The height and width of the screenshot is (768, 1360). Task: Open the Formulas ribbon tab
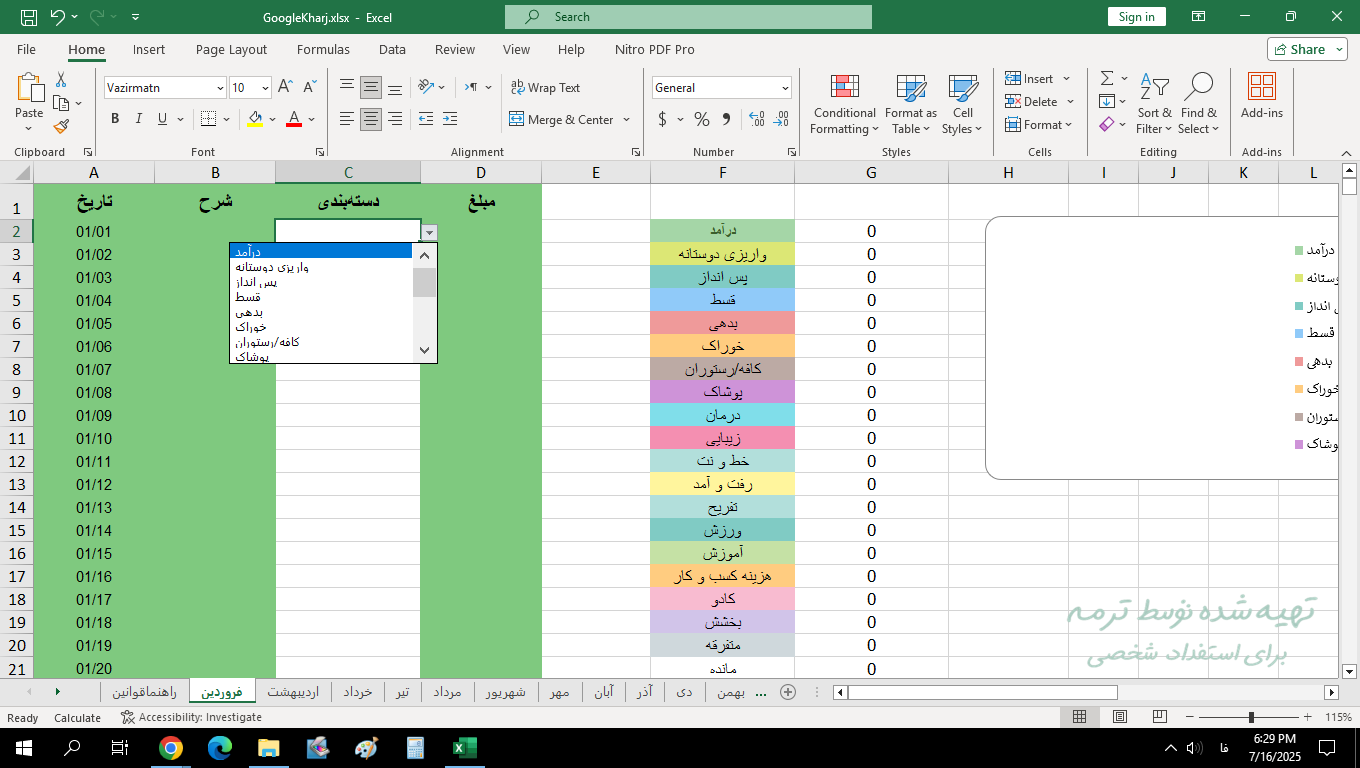click(x=323, y=49)
